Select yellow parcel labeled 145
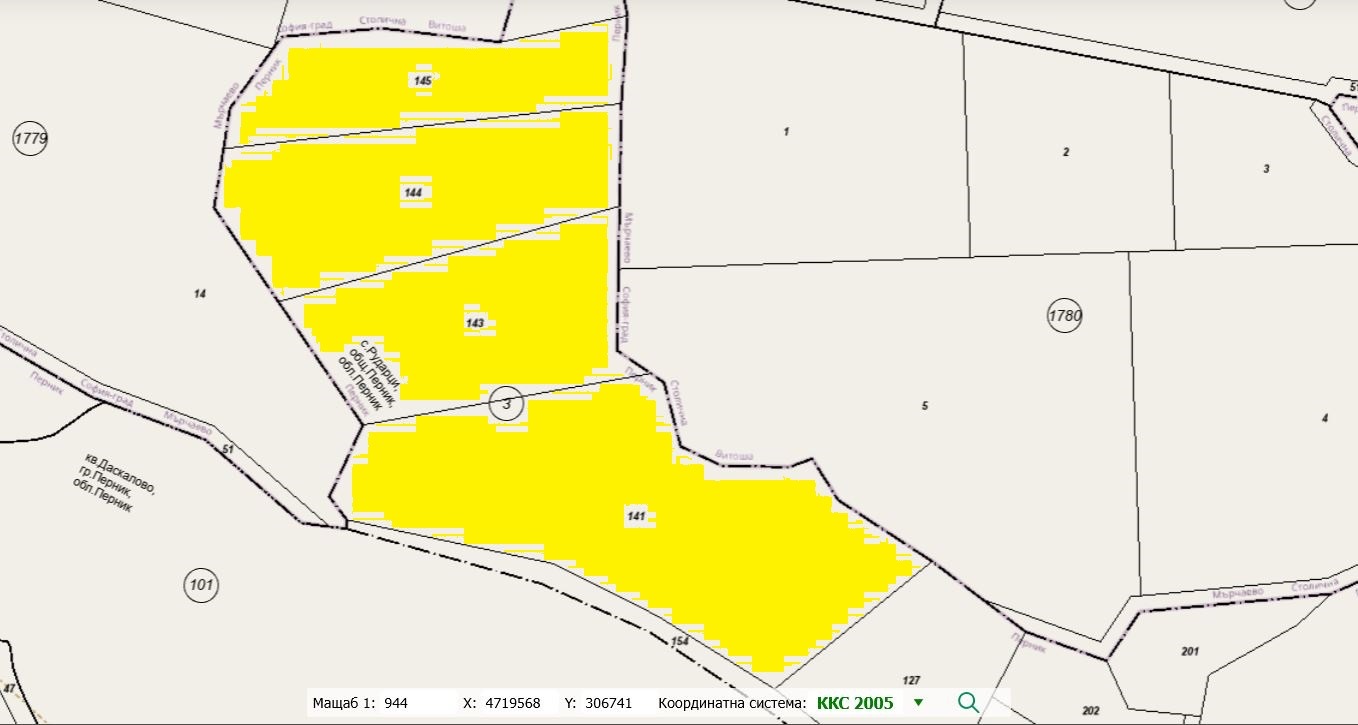The height and width of the screenshot is (725, 1358). click(x=424, y=79)
